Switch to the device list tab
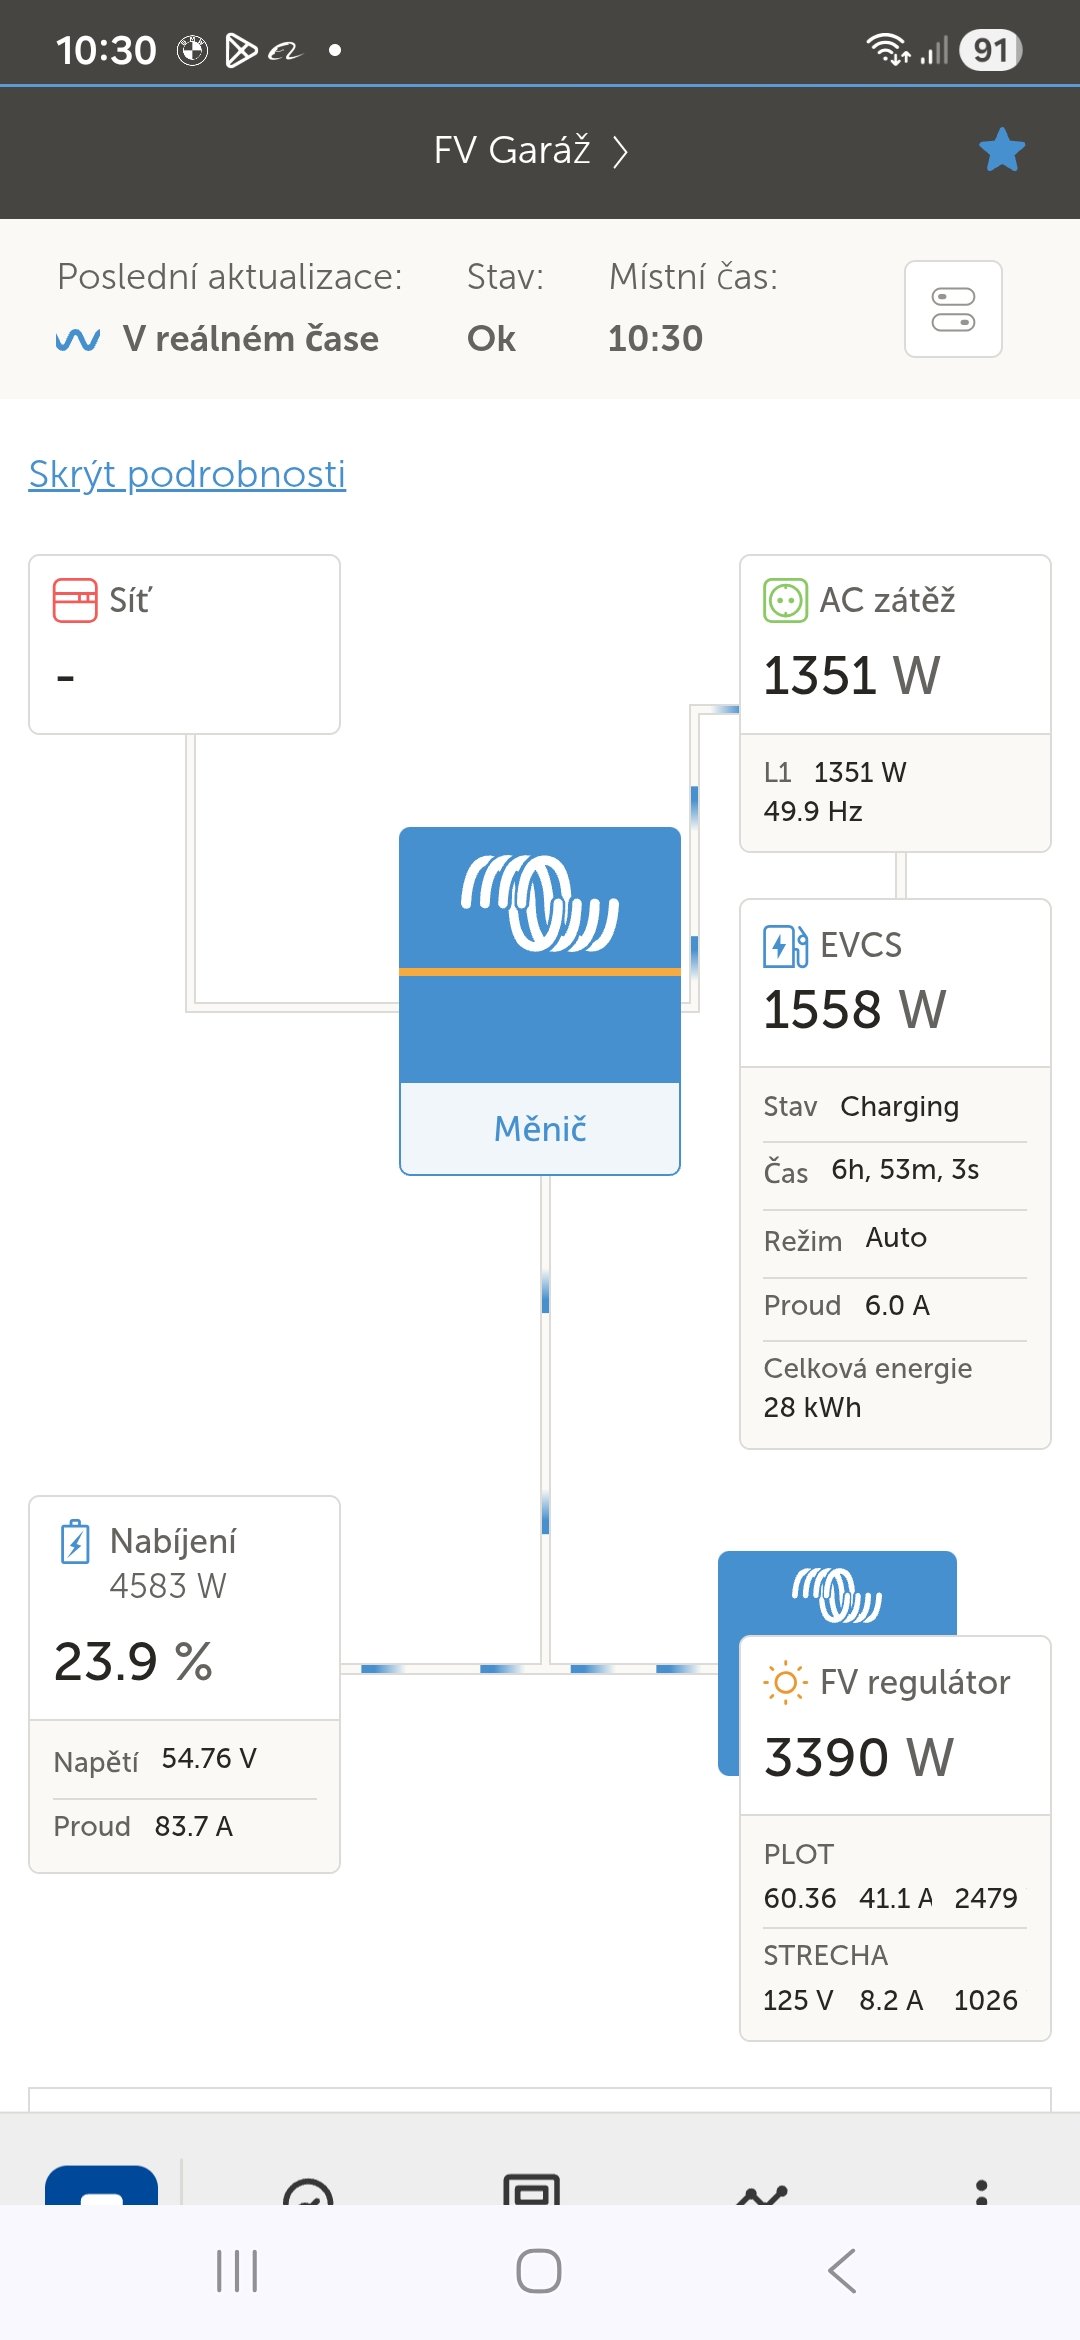 (532, 2190)
